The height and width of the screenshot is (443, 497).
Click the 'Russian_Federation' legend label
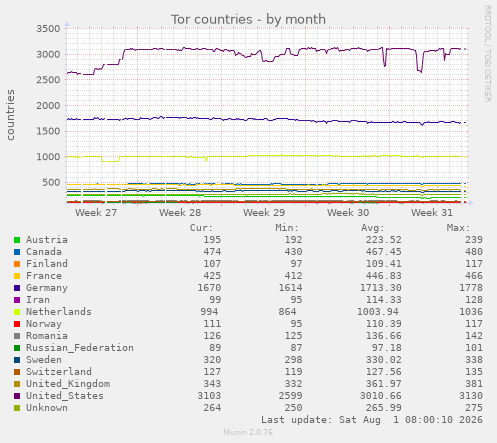pyautogui.click(x=80, y=348)
